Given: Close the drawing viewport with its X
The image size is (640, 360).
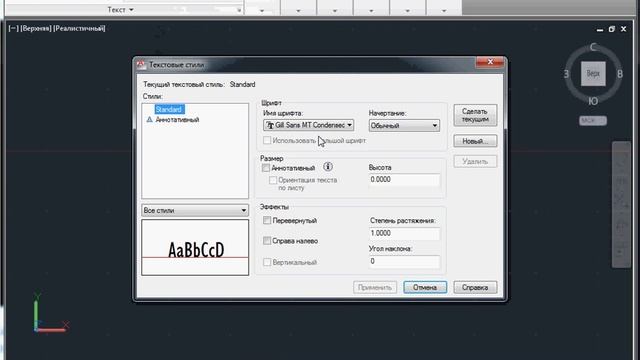Looking at the screenshot, I should pyautogui.click(x=623, y=29).
